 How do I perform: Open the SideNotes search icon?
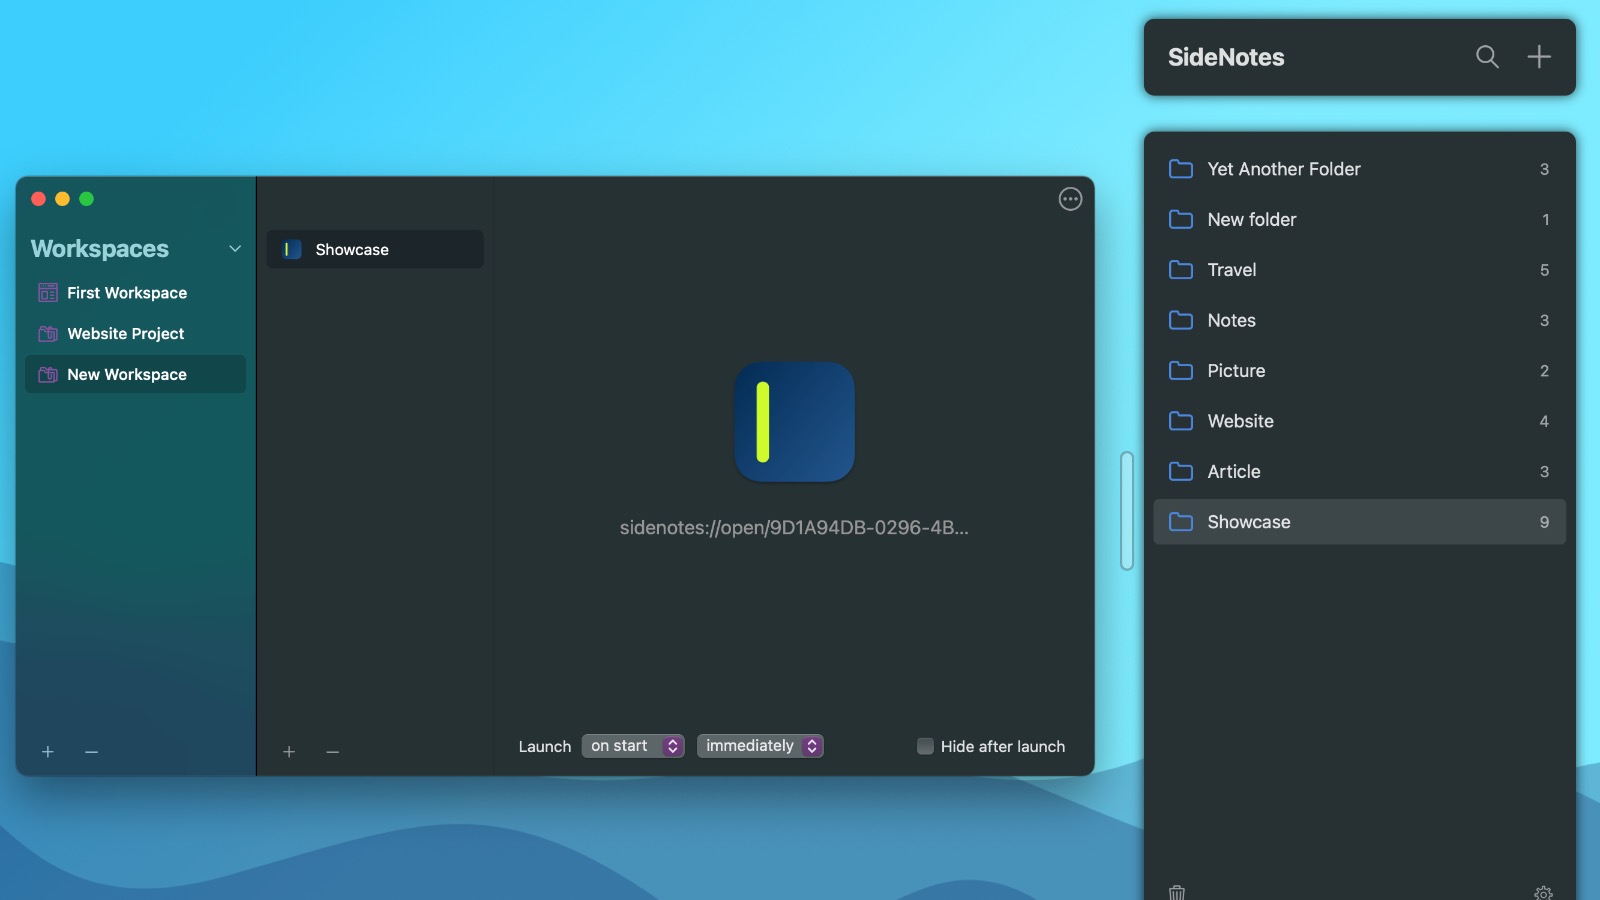coord(1487,57)
